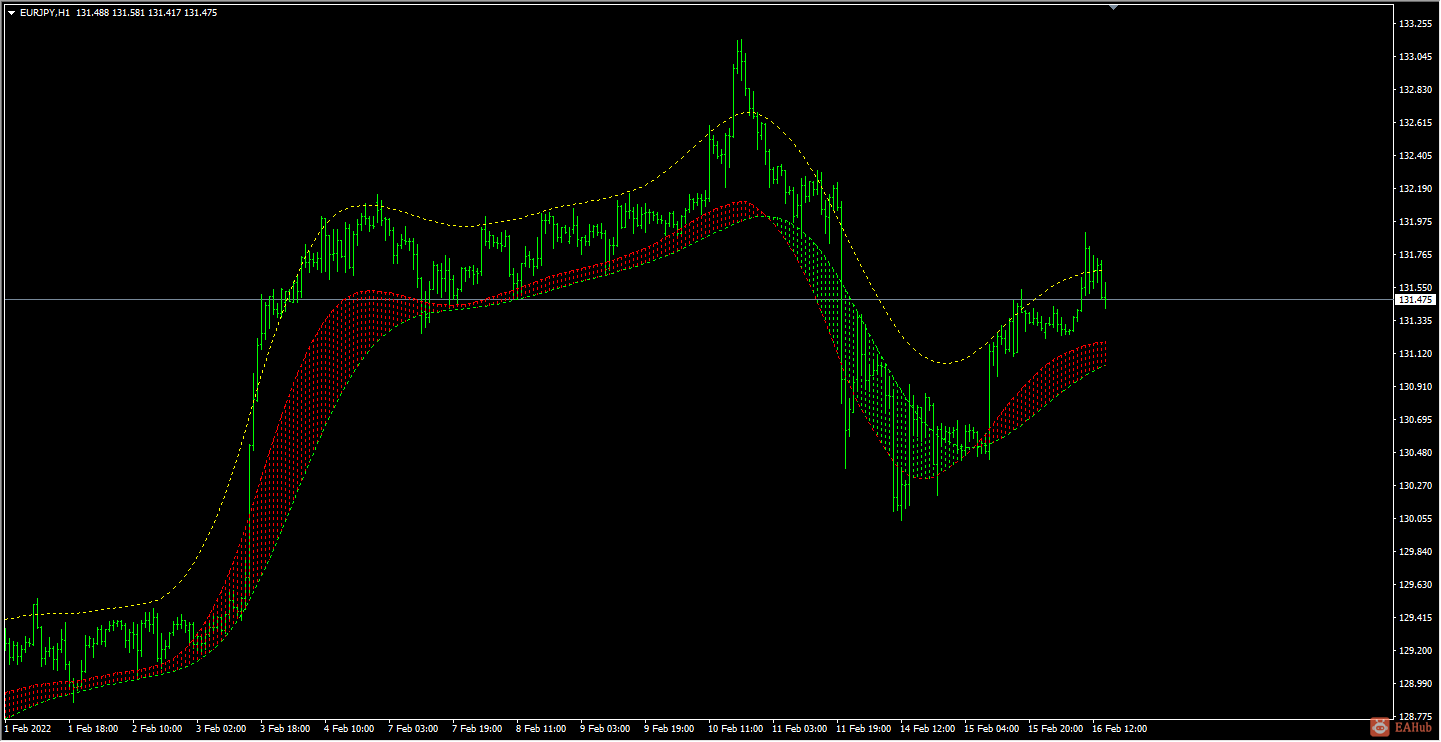Click the "1 Feb 2022" time axis label
1441x742 pixels.
coord(27,729)
